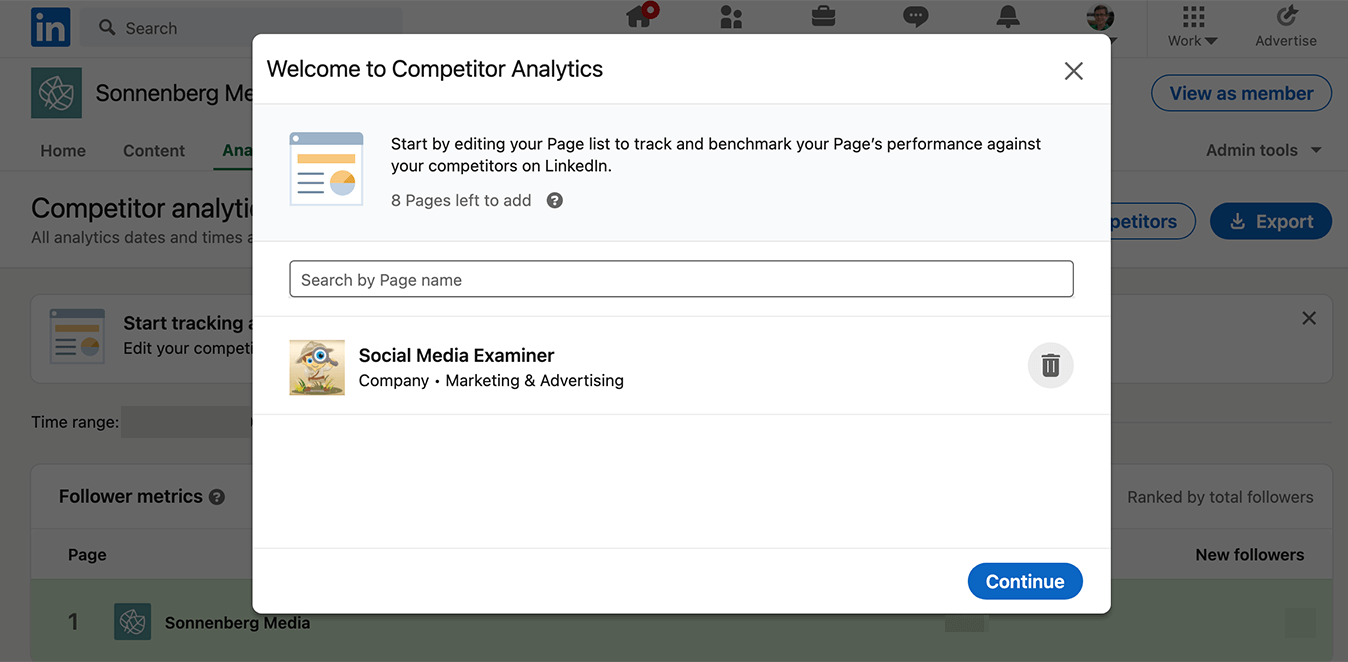Screen dimensions: 1348x662
Task: Expand the Work apps grid menu
Action: [x=1193, y=26]
